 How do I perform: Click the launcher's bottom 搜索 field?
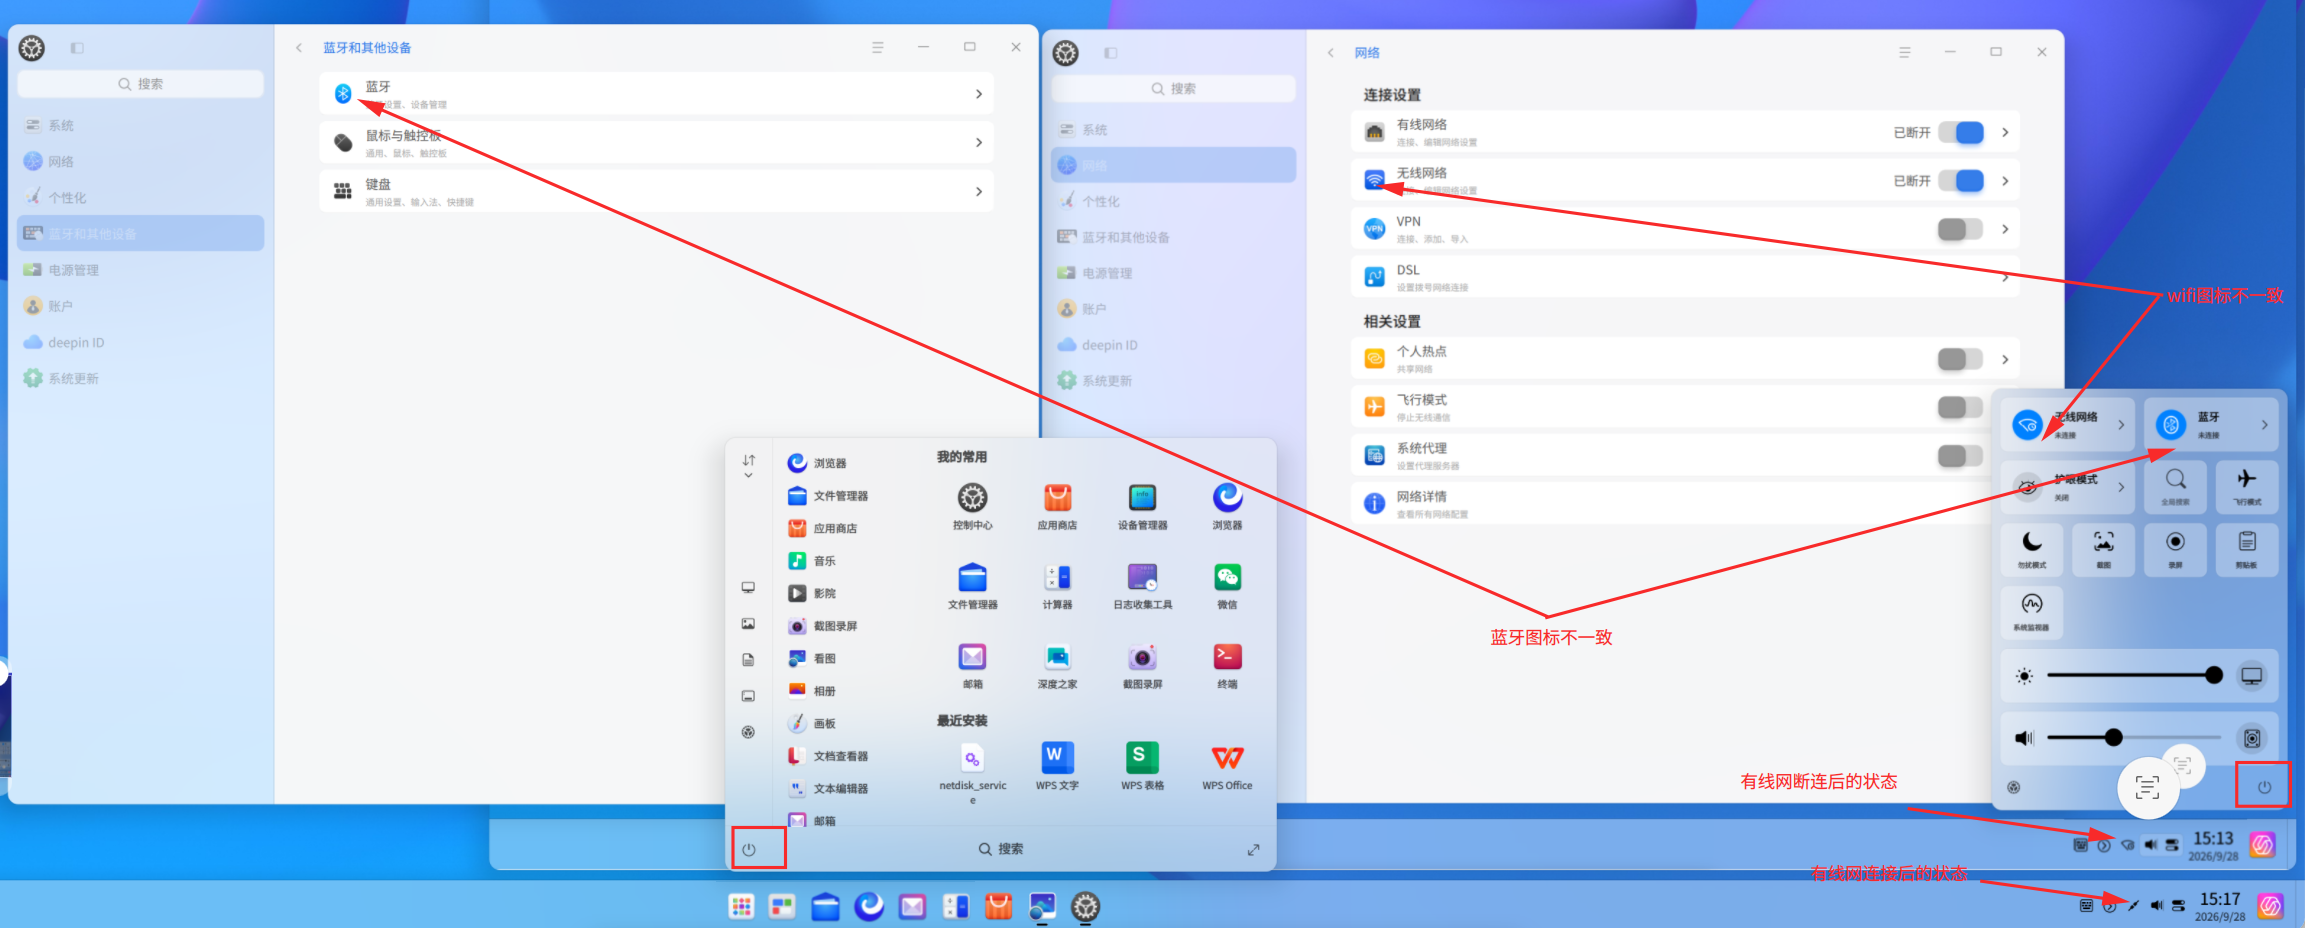[x=1000, y=849]
